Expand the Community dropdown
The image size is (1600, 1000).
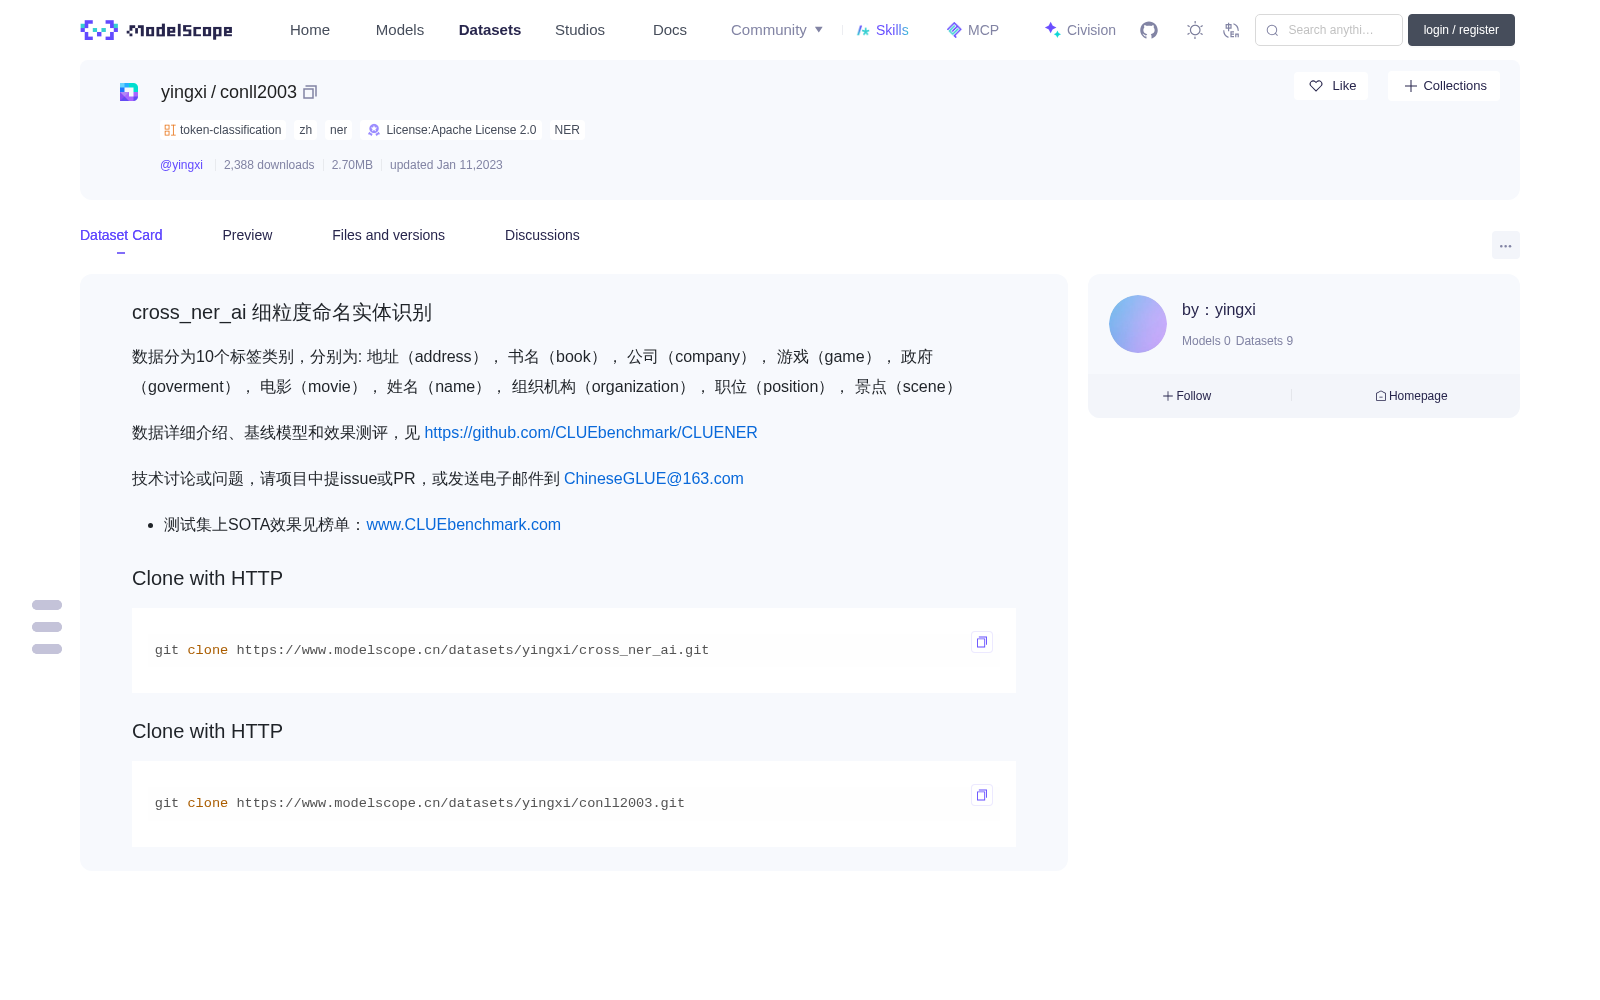pos(777,30)
